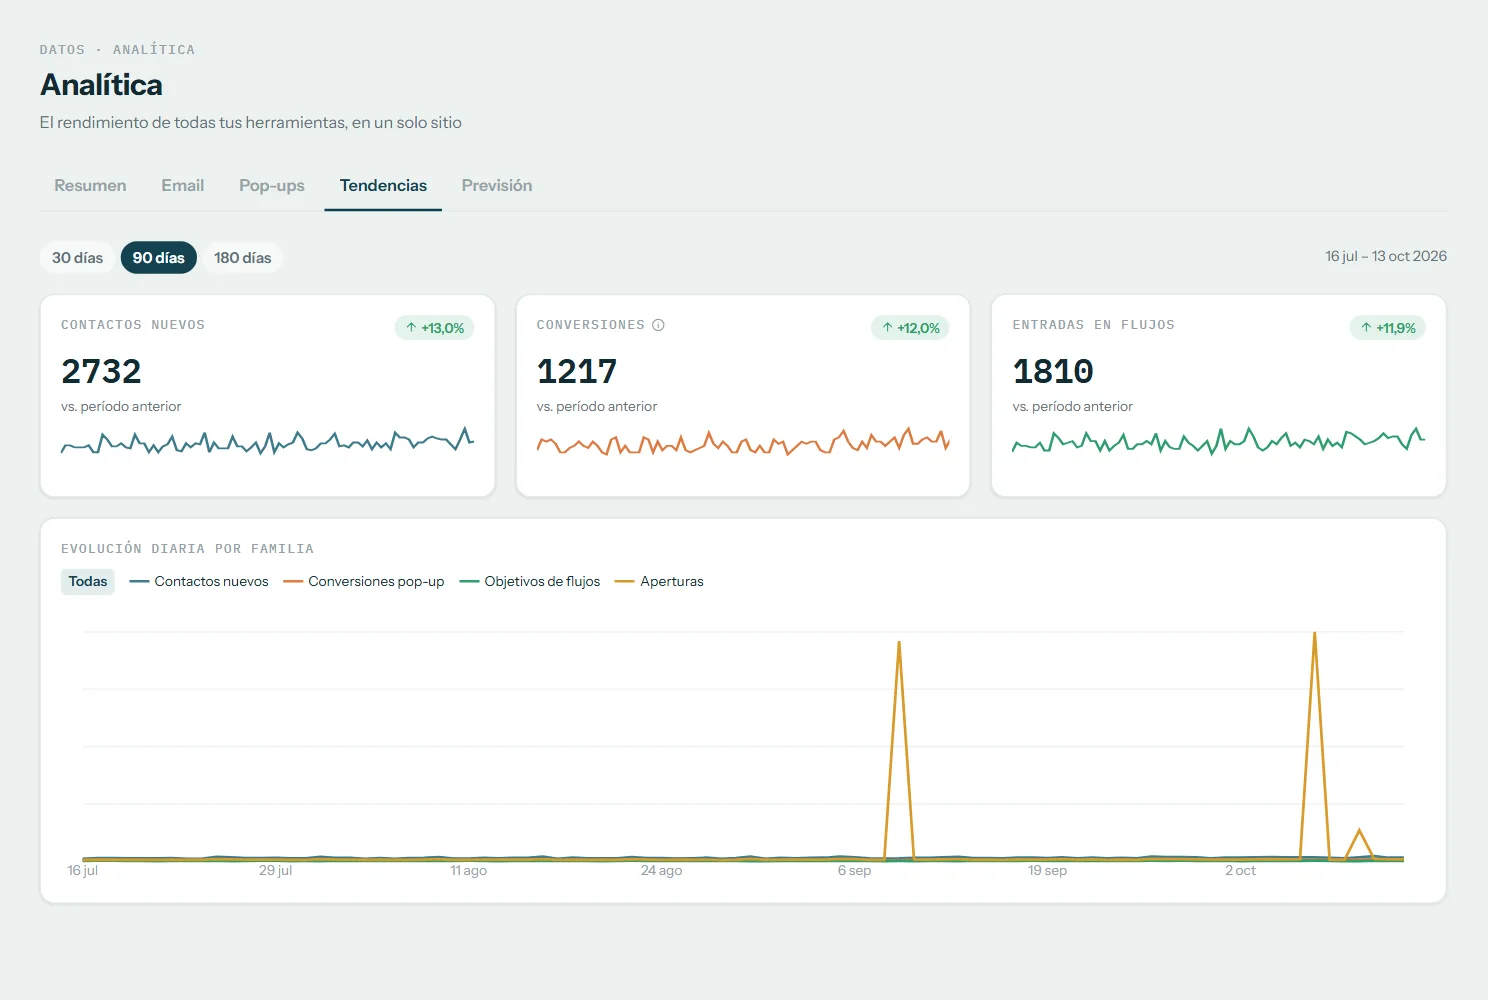The image size is (1488, 1000).
Task: Click the 29 jul axis label
Action: pos(276,871)
